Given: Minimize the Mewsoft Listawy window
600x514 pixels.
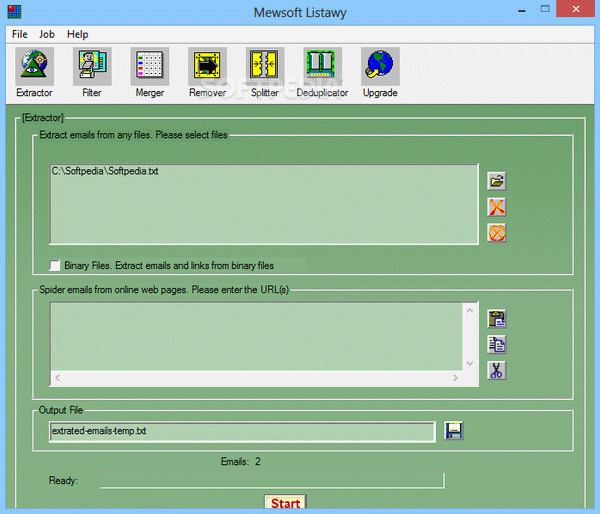Looking at the screenshot, I should pyautogui.click(x=522, y=10).
